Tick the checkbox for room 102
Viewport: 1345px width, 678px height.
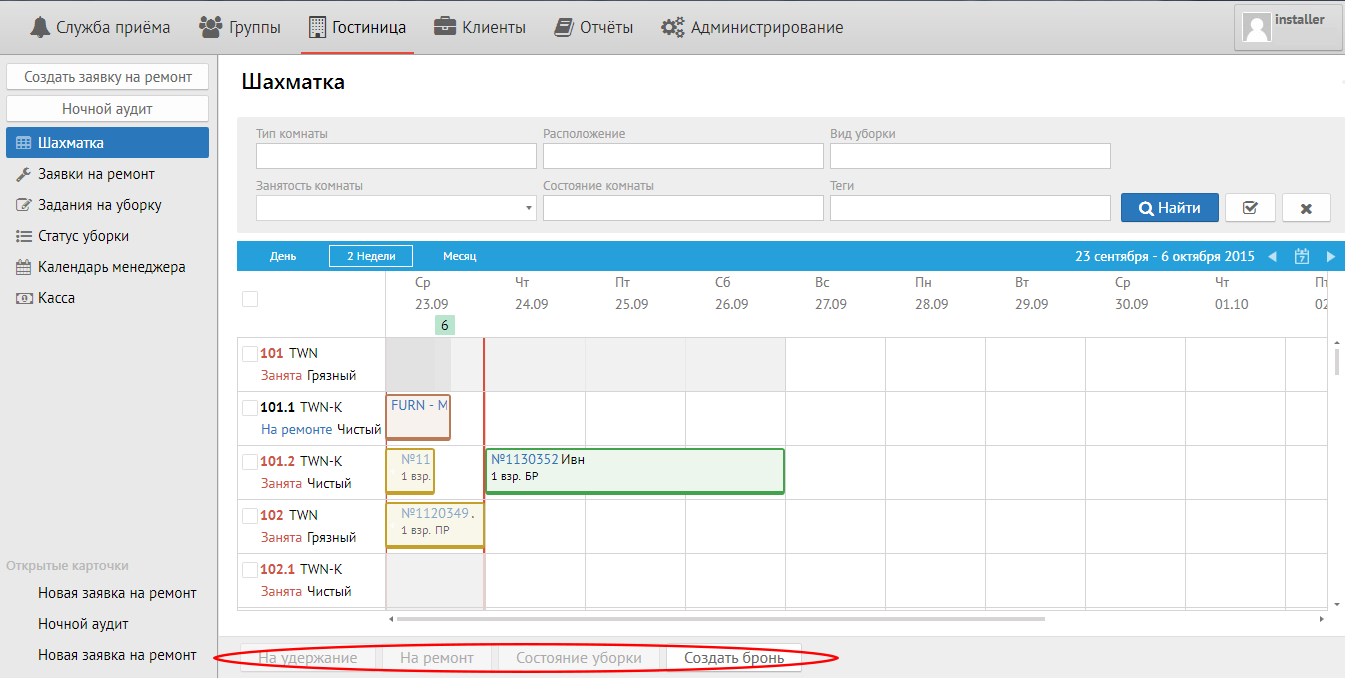coord(250,515)
